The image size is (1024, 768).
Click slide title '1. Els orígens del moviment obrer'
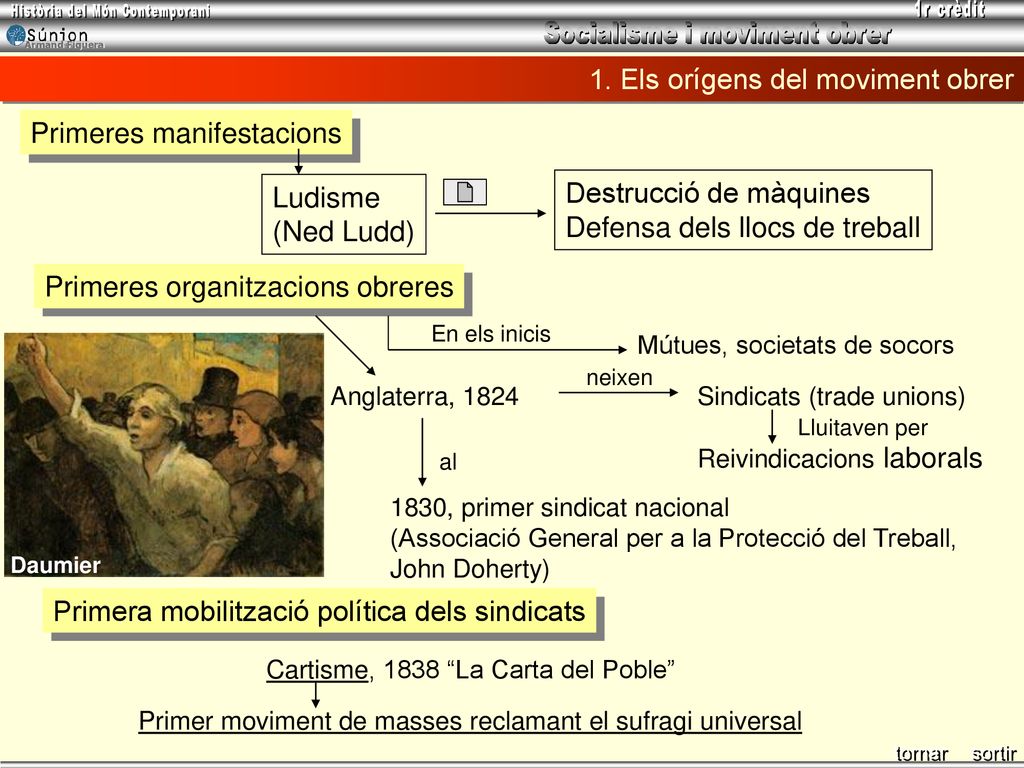point(802,79)
